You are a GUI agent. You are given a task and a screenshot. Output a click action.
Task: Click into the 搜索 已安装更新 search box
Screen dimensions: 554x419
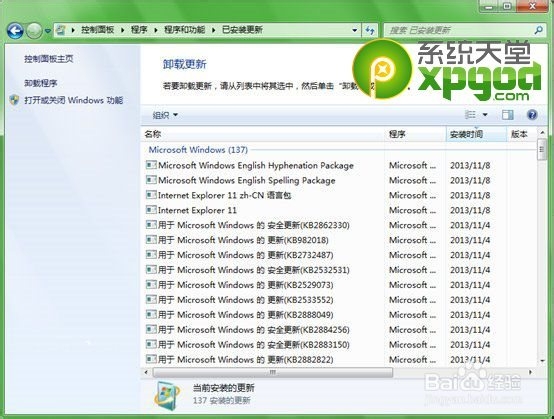[x=458, y=30]
